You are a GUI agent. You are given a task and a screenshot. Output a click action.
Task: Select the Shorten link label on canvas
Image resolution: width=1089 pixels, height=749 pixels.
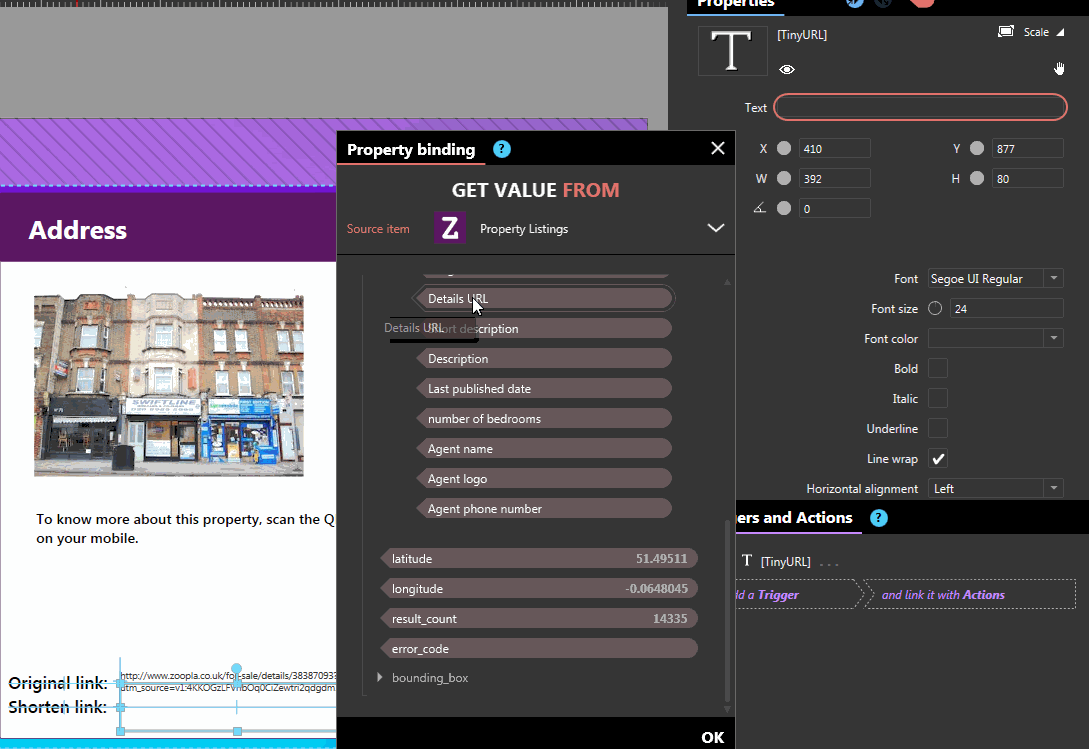pyautogui.click(x=58, y=707)
